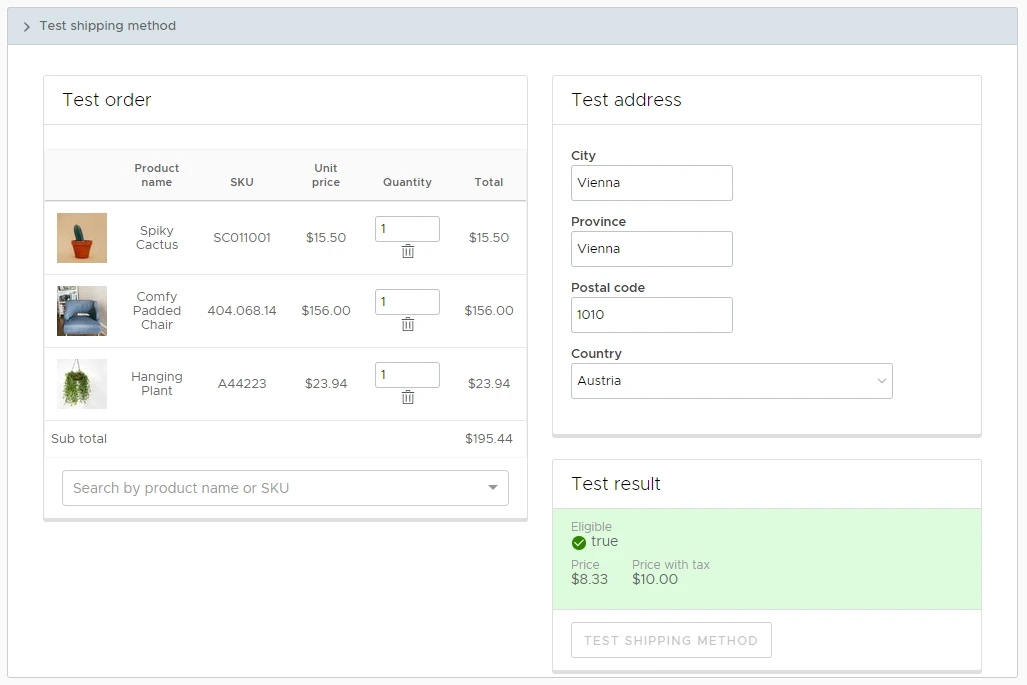Image resolution: width=1027 pixels, height=685 pixels.
Task: Edit quantity for Spiky Cactus
Action: coord(406,229)
